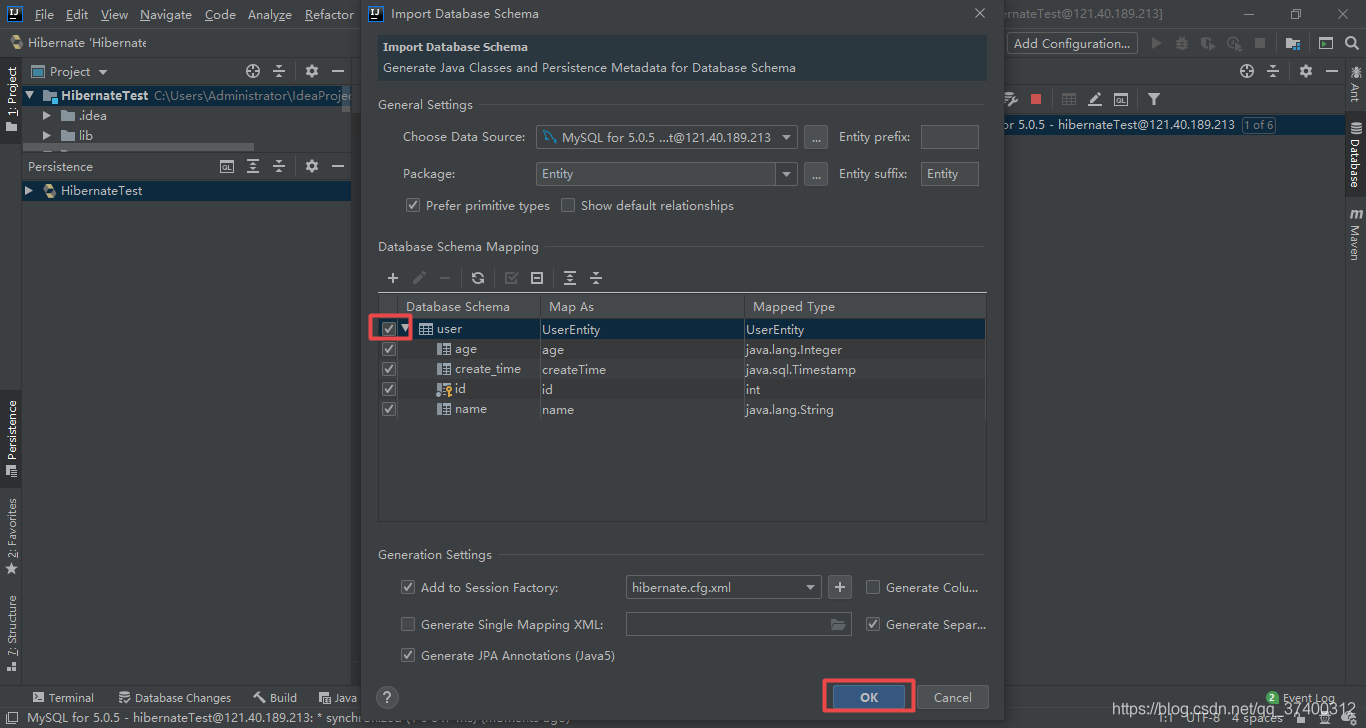
Task: Open the query console icon in Database toolbar
Action: pos(1121,99)
